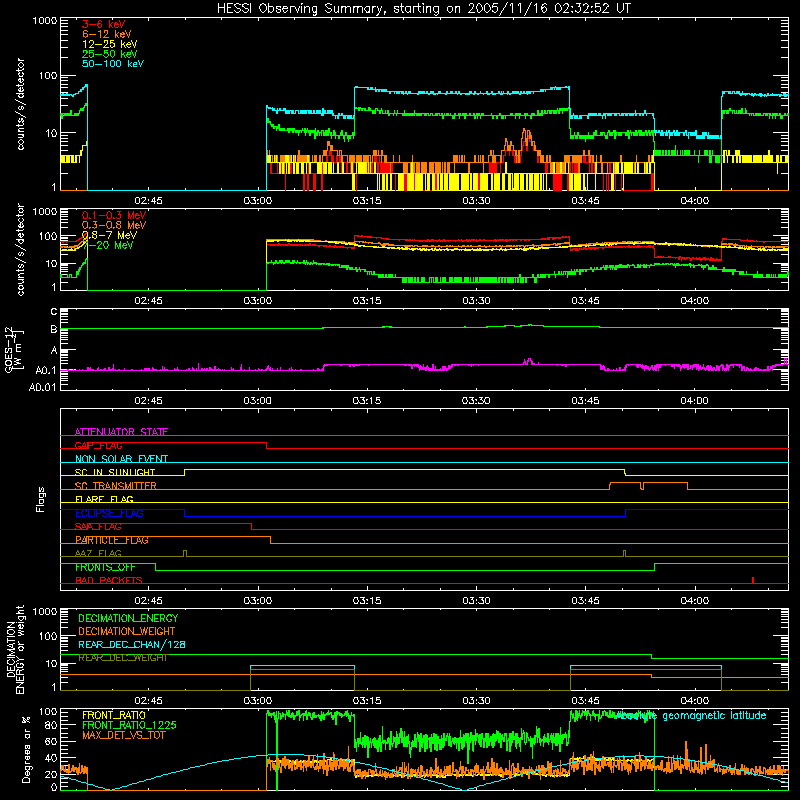This screenshot has height=800, width=800.
Task: Select the SAA_FLAG label
Action: (x=98, y=527)
